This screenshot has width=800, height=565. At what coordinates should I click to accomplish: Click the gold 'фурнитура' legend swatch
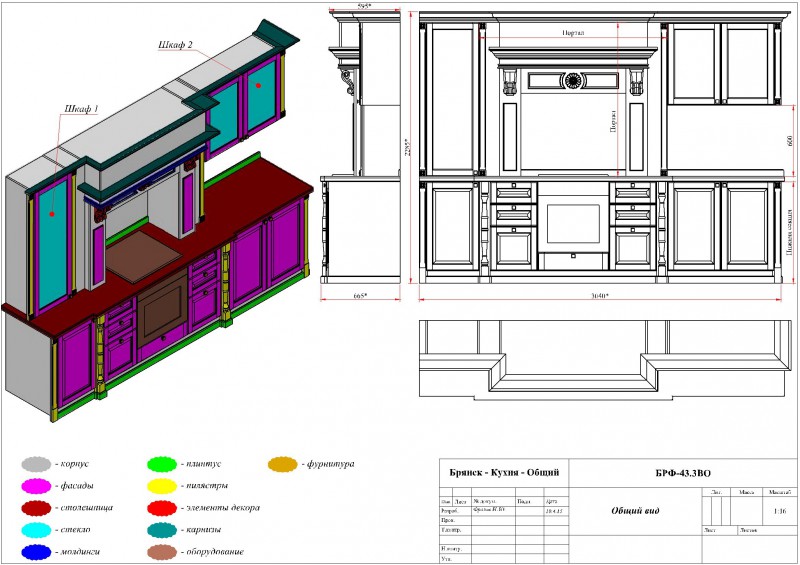click(283, 464)
